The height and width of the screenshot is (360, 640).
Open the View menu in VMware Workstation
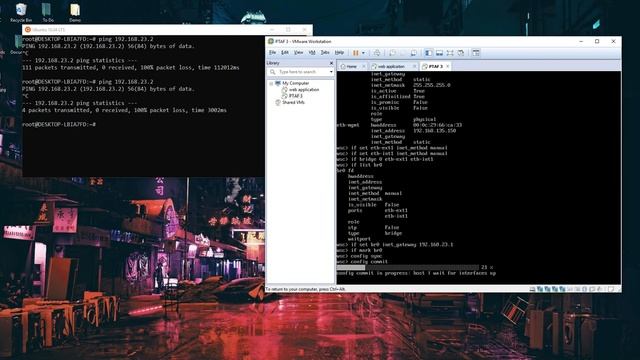pos(298,53)
